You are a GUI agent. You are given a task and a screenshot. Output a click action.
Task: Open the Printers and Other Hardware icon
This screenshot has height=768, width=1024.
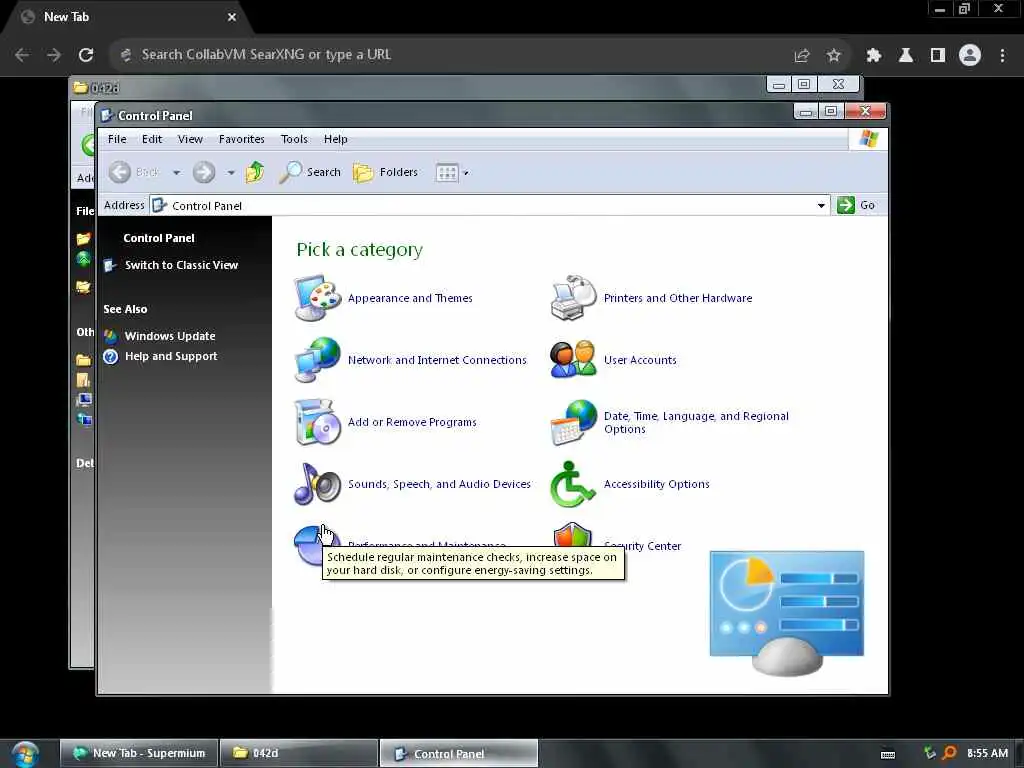pos(573,298)
